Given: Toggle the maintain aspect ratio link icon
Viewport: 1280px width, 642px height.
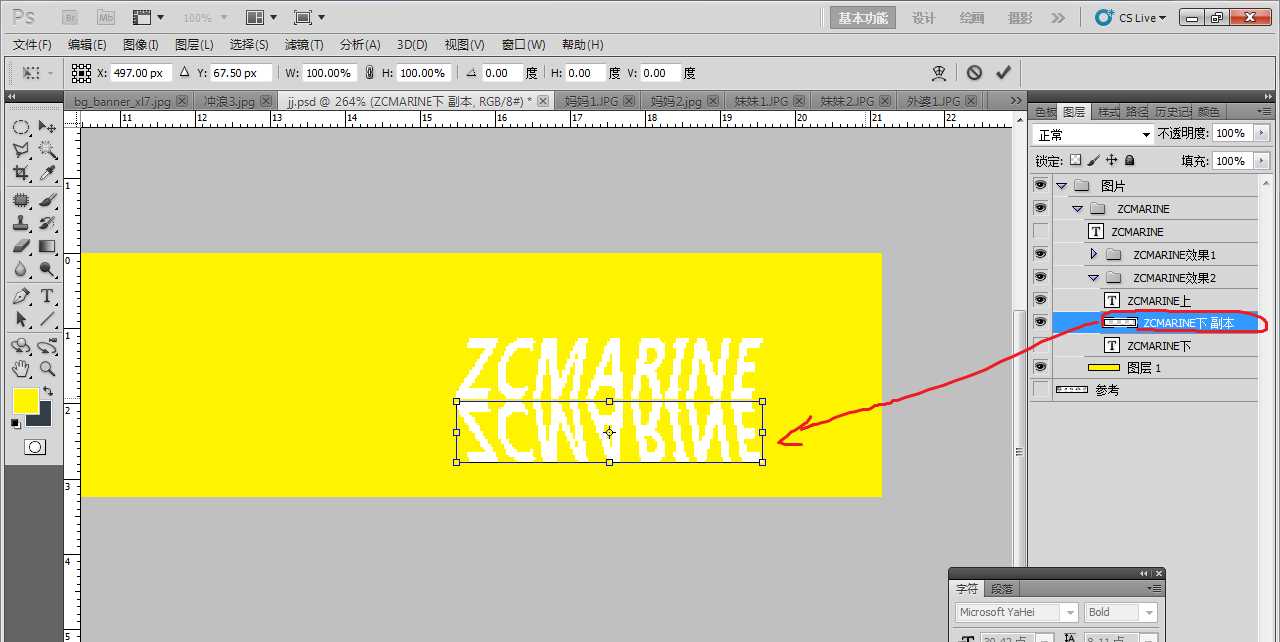Looking at the screenshot, I should (370, 73).
